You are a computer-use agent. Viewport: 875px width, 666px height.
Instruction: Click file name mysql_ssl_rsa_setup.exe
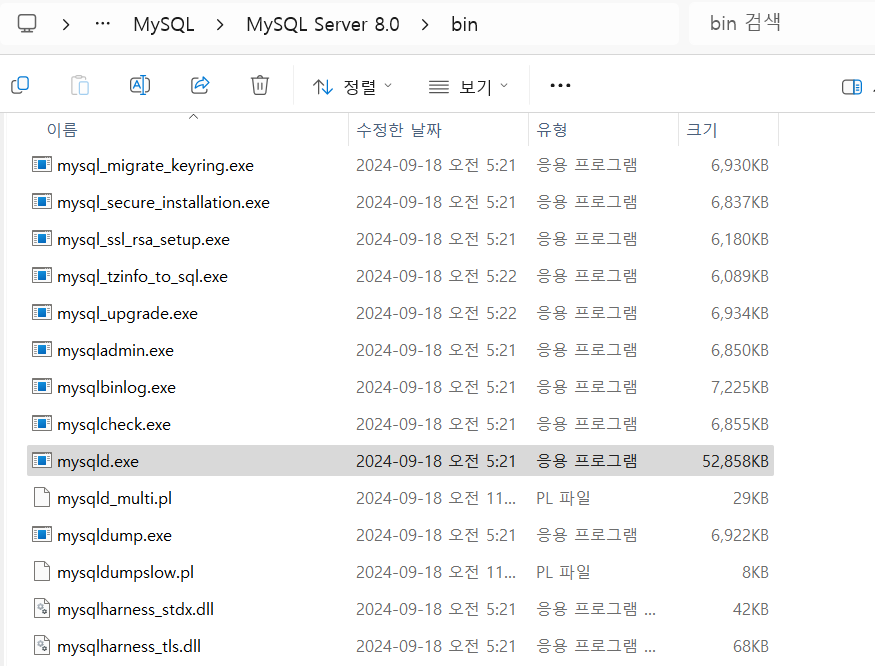[x=143, y=240]
